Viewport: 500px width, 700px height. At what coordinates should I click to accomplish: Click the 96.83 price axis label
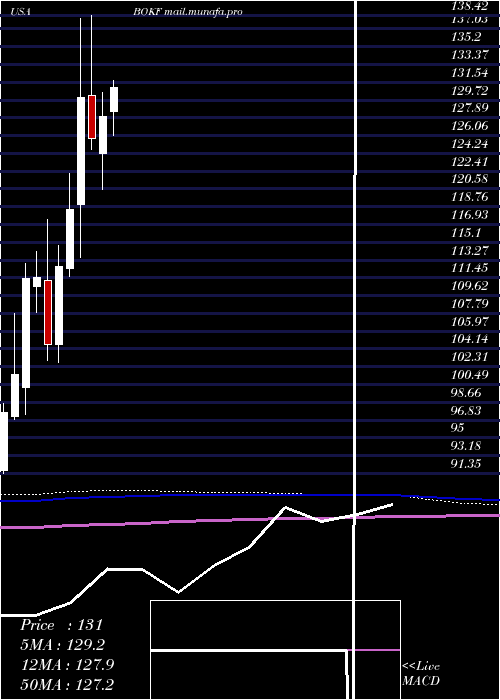pos(467,410)
